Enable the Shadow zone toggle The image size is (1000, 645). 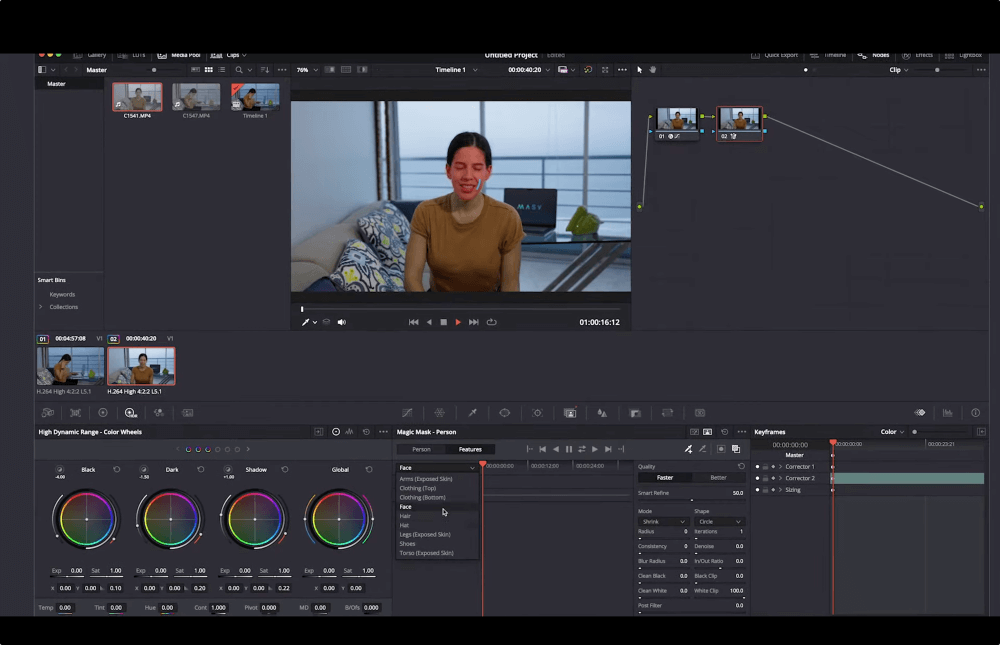(228, 470)
